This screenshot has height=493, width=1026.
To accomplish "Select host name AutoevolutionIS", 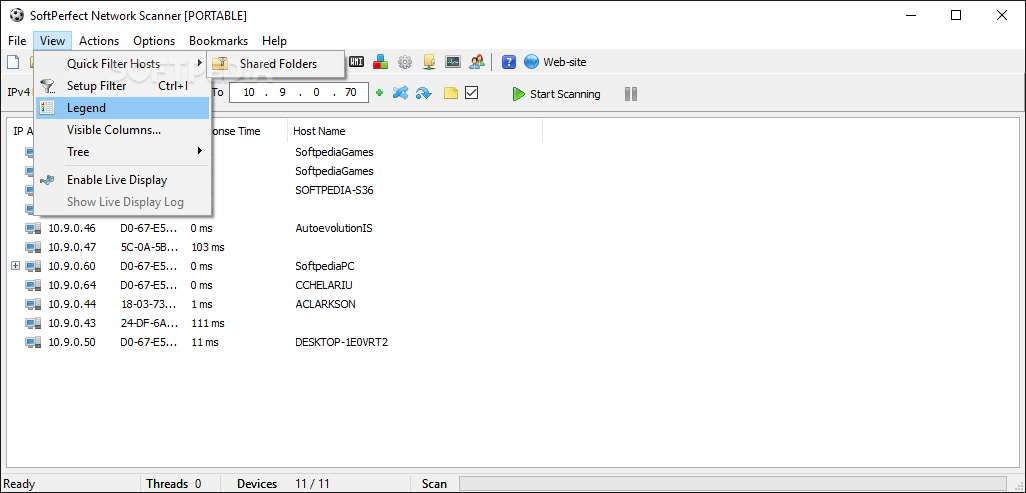I will (x=334, y=228).
